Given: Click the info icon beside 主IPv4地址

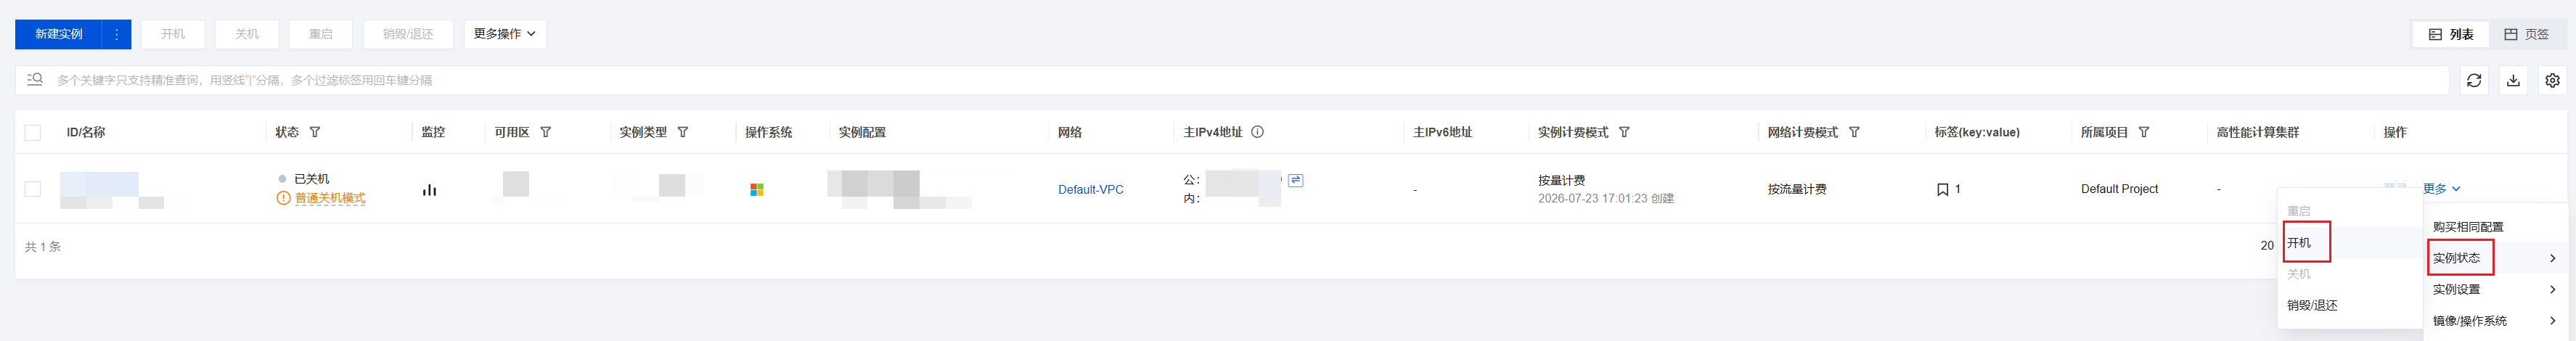Looking at the screenshot, I should [x=1257, y=132].
